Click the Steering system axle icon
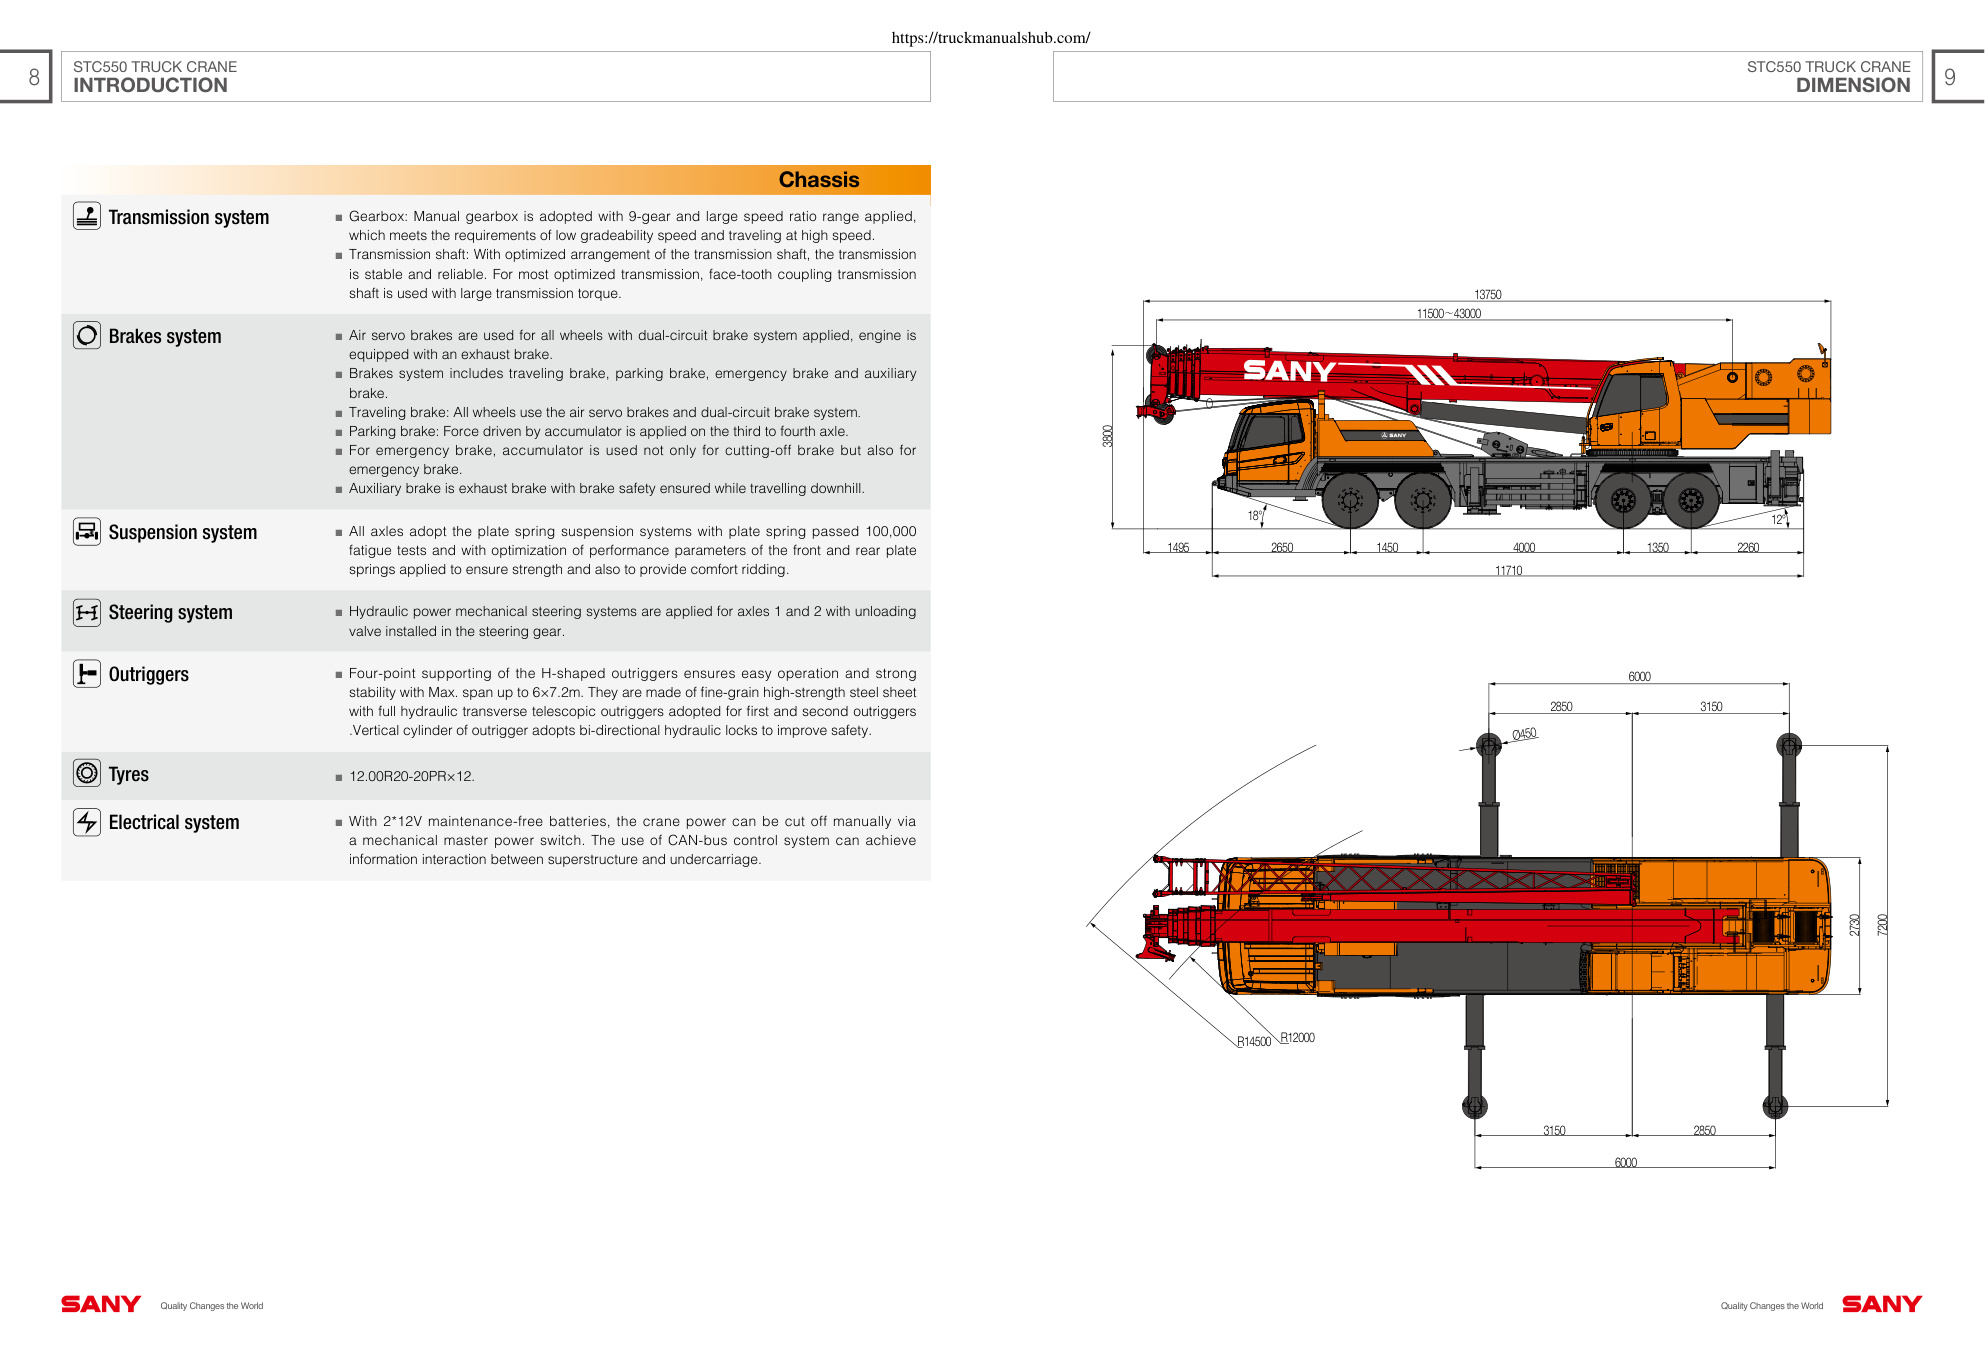Viewport: 1985px width, 1347px height. click(x=87, y=612)
